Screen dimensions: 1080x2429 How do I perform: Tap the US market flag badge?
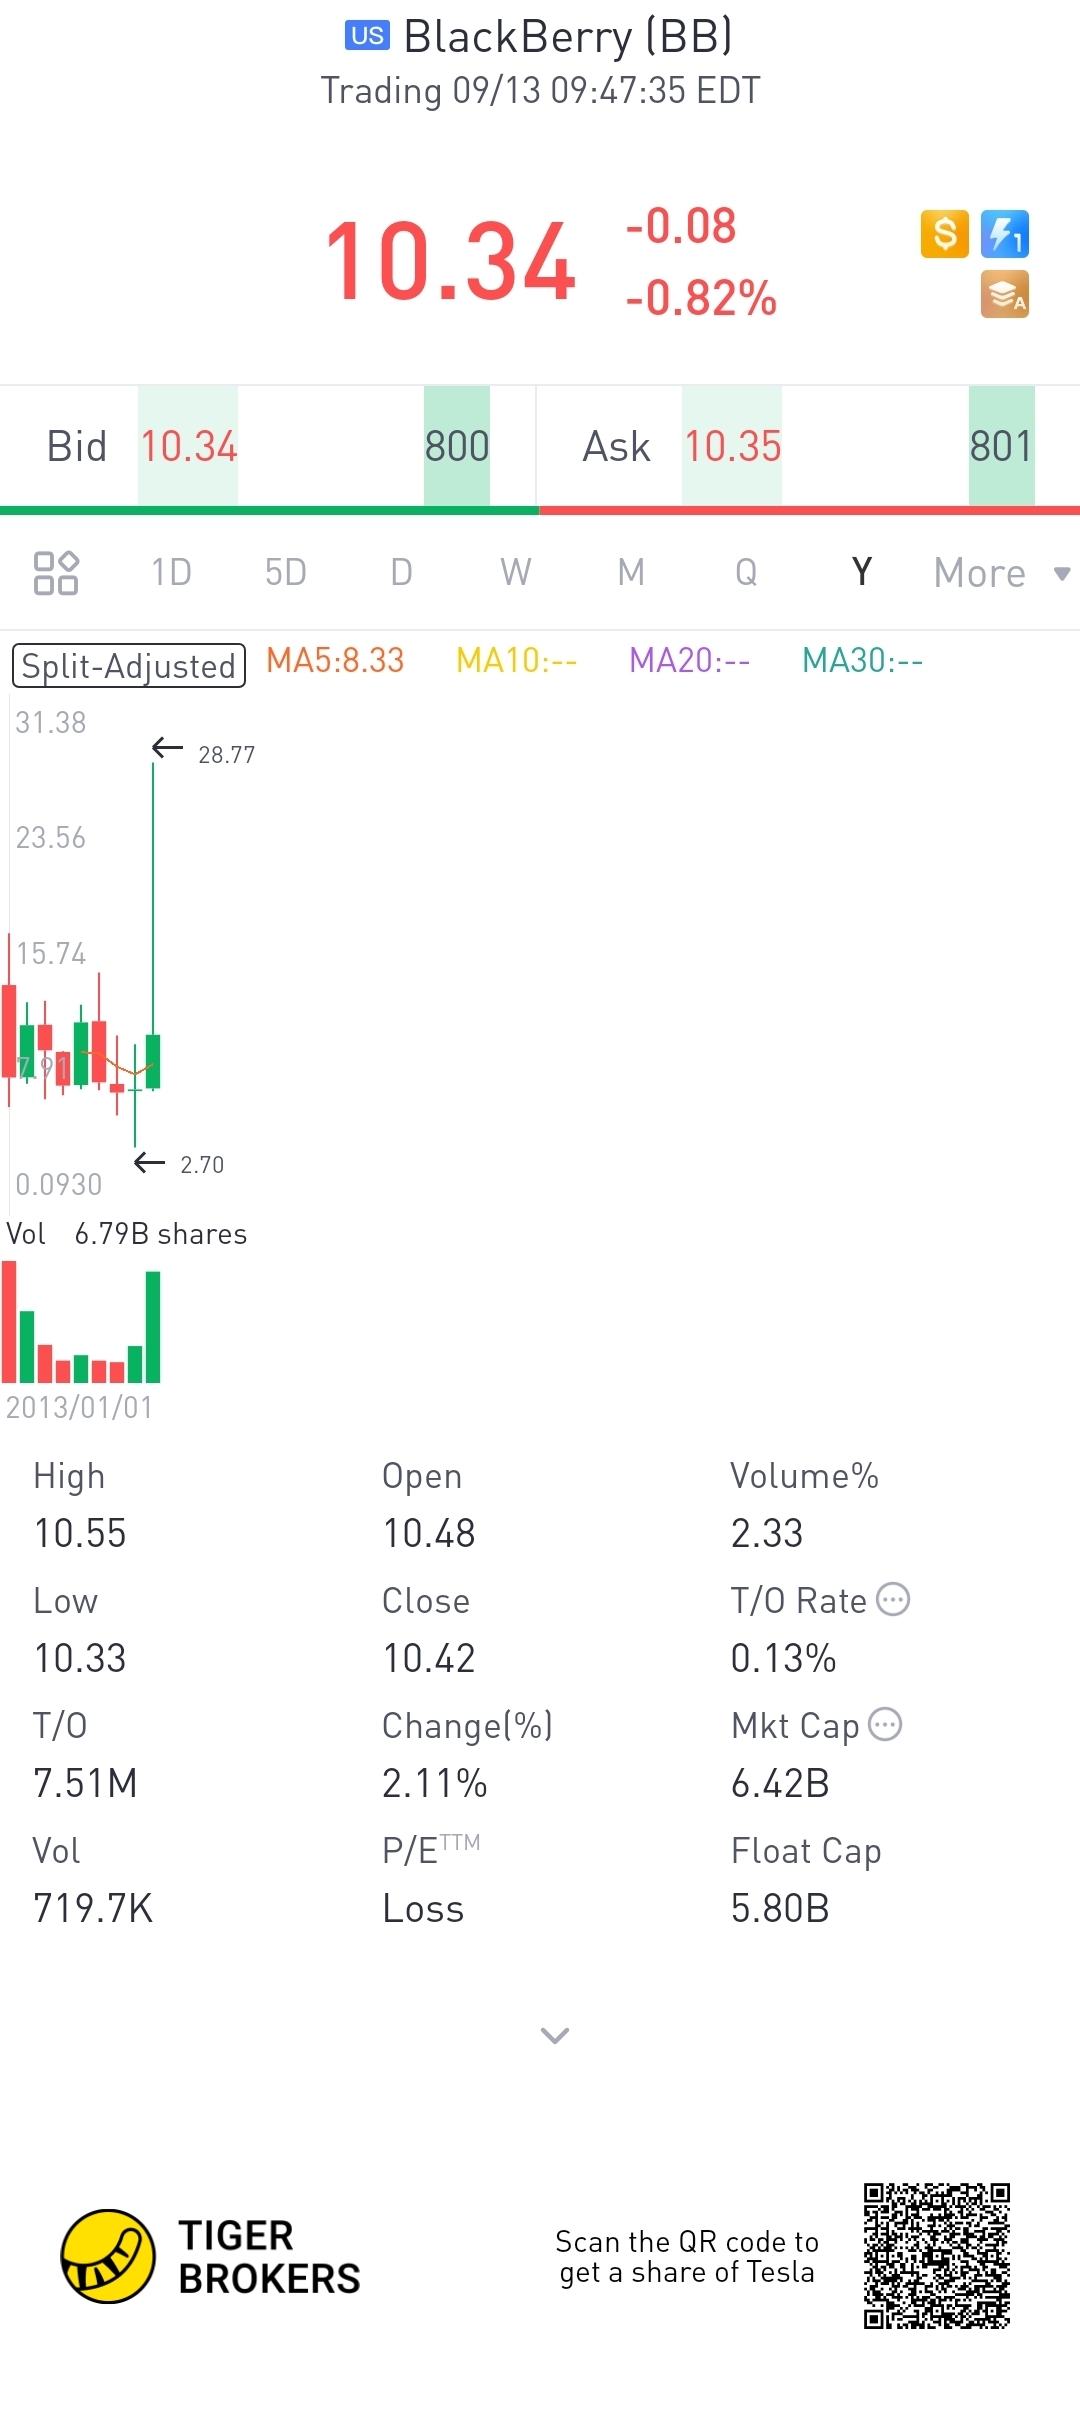point(367,36)
